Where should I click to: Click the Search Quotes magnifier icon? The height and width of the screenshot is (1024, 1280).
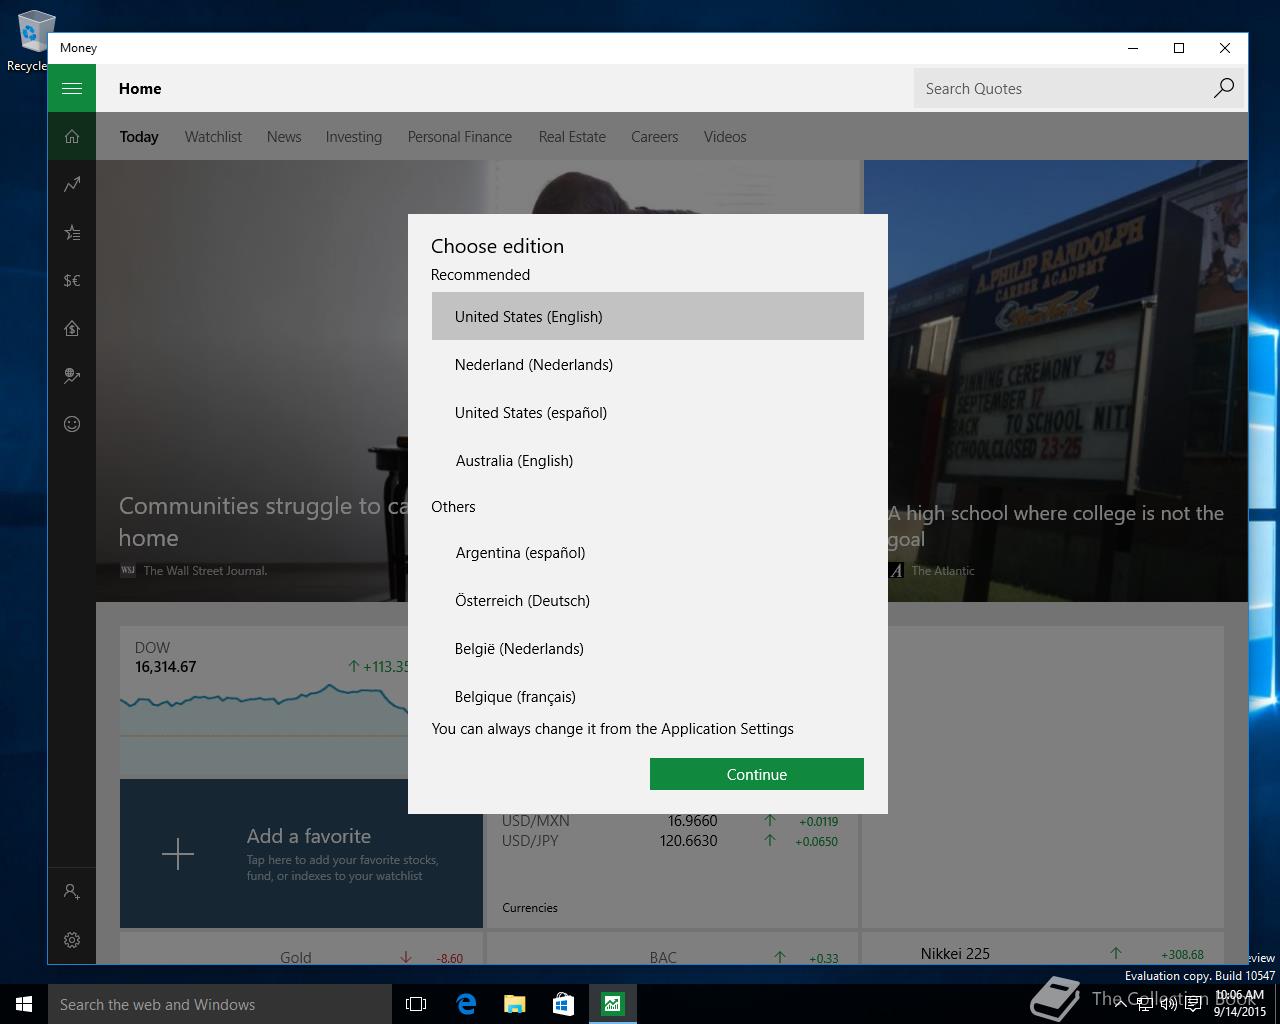coord(1223,88)
